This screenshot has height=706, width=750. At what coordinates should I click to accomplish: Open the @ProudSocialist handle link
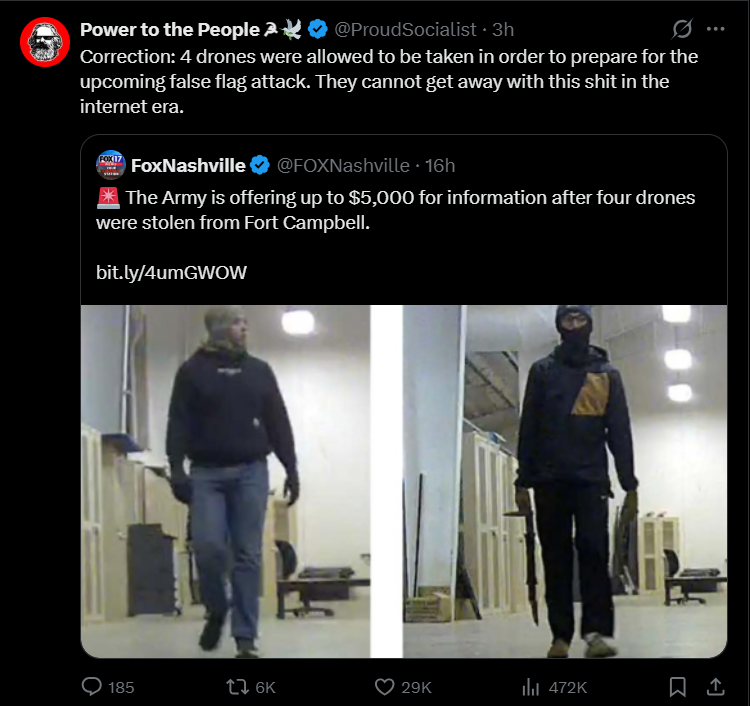click(405, 30)
